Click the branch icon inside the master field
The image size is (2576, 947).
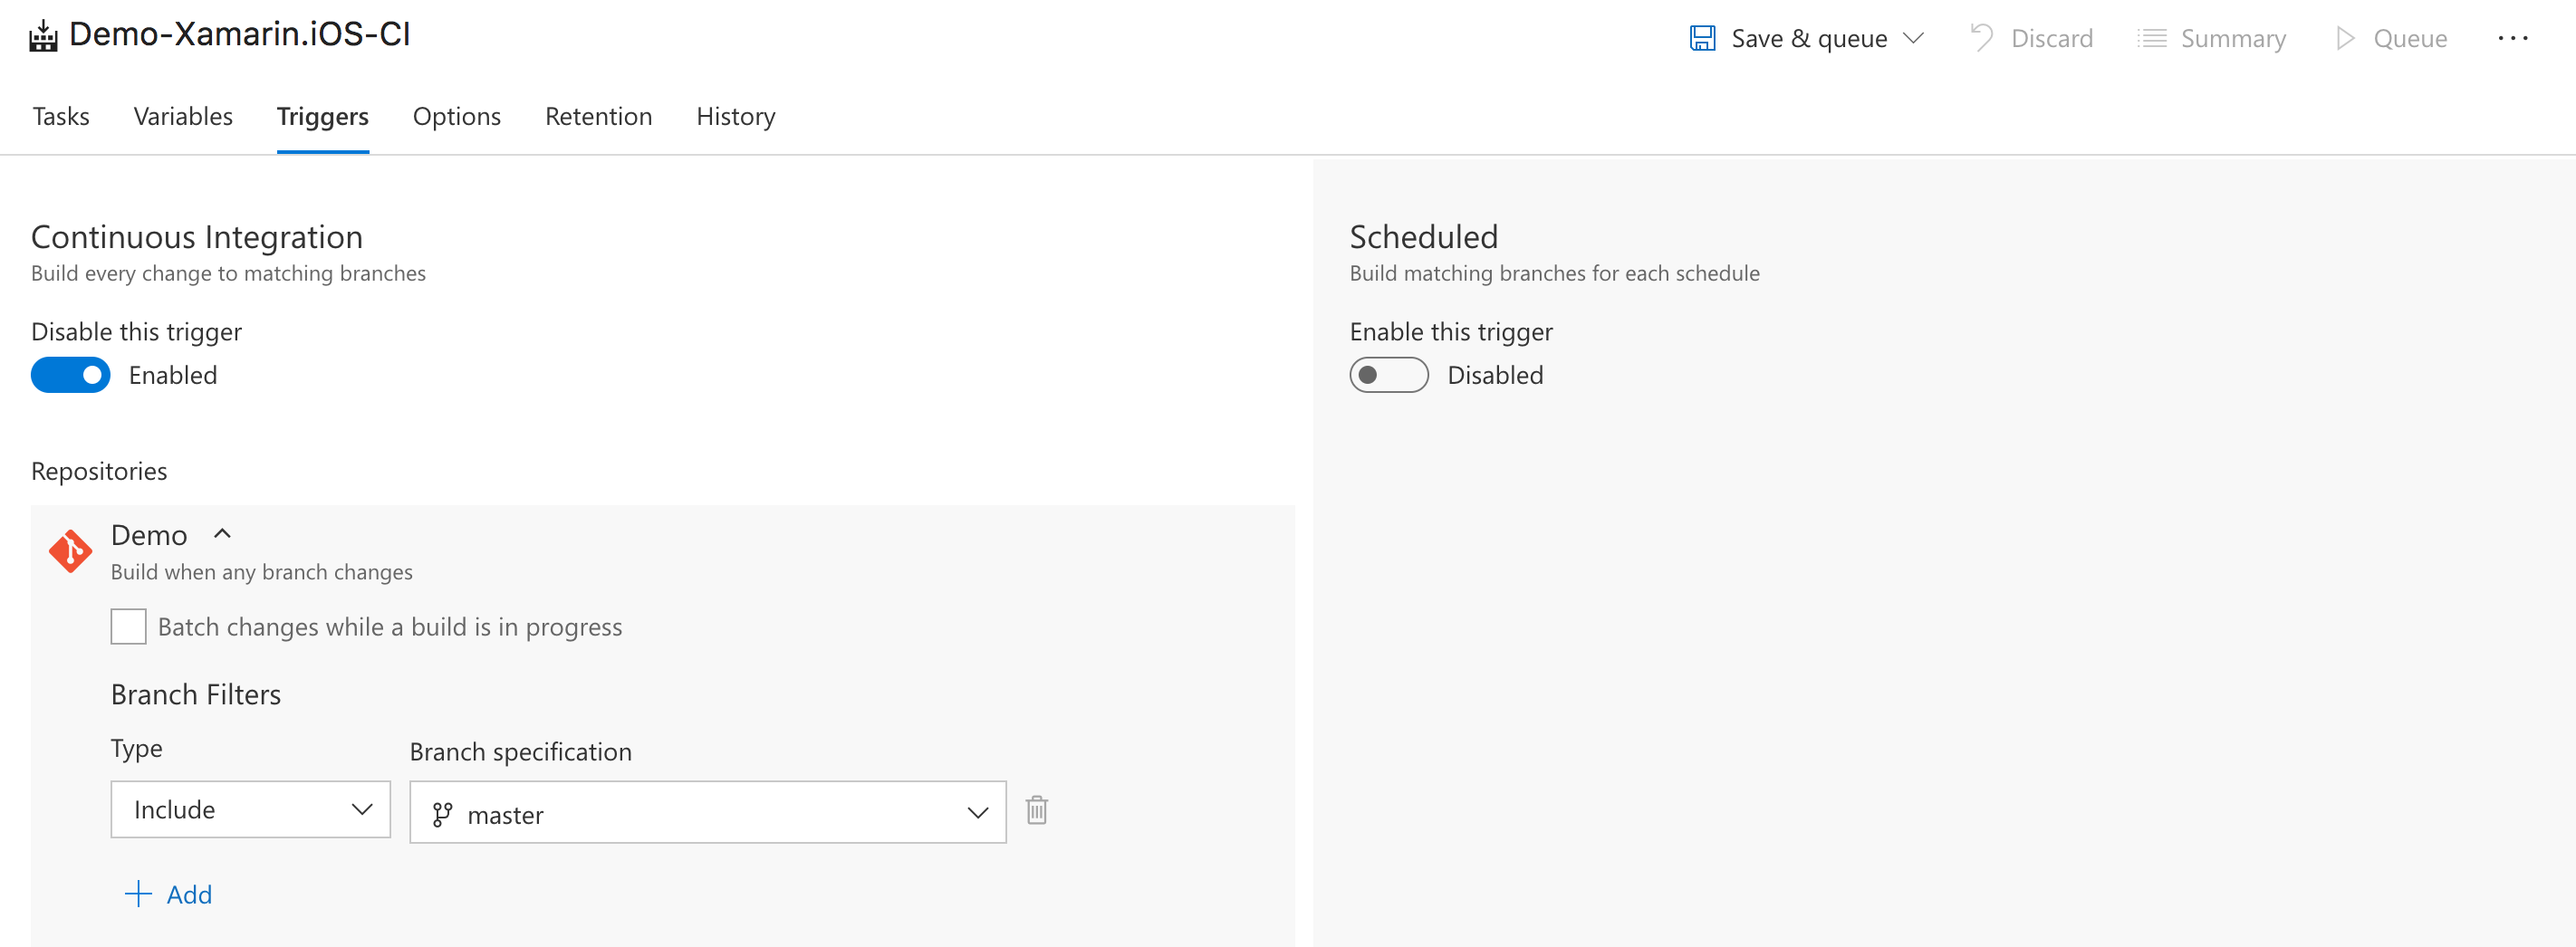[442, 814]
